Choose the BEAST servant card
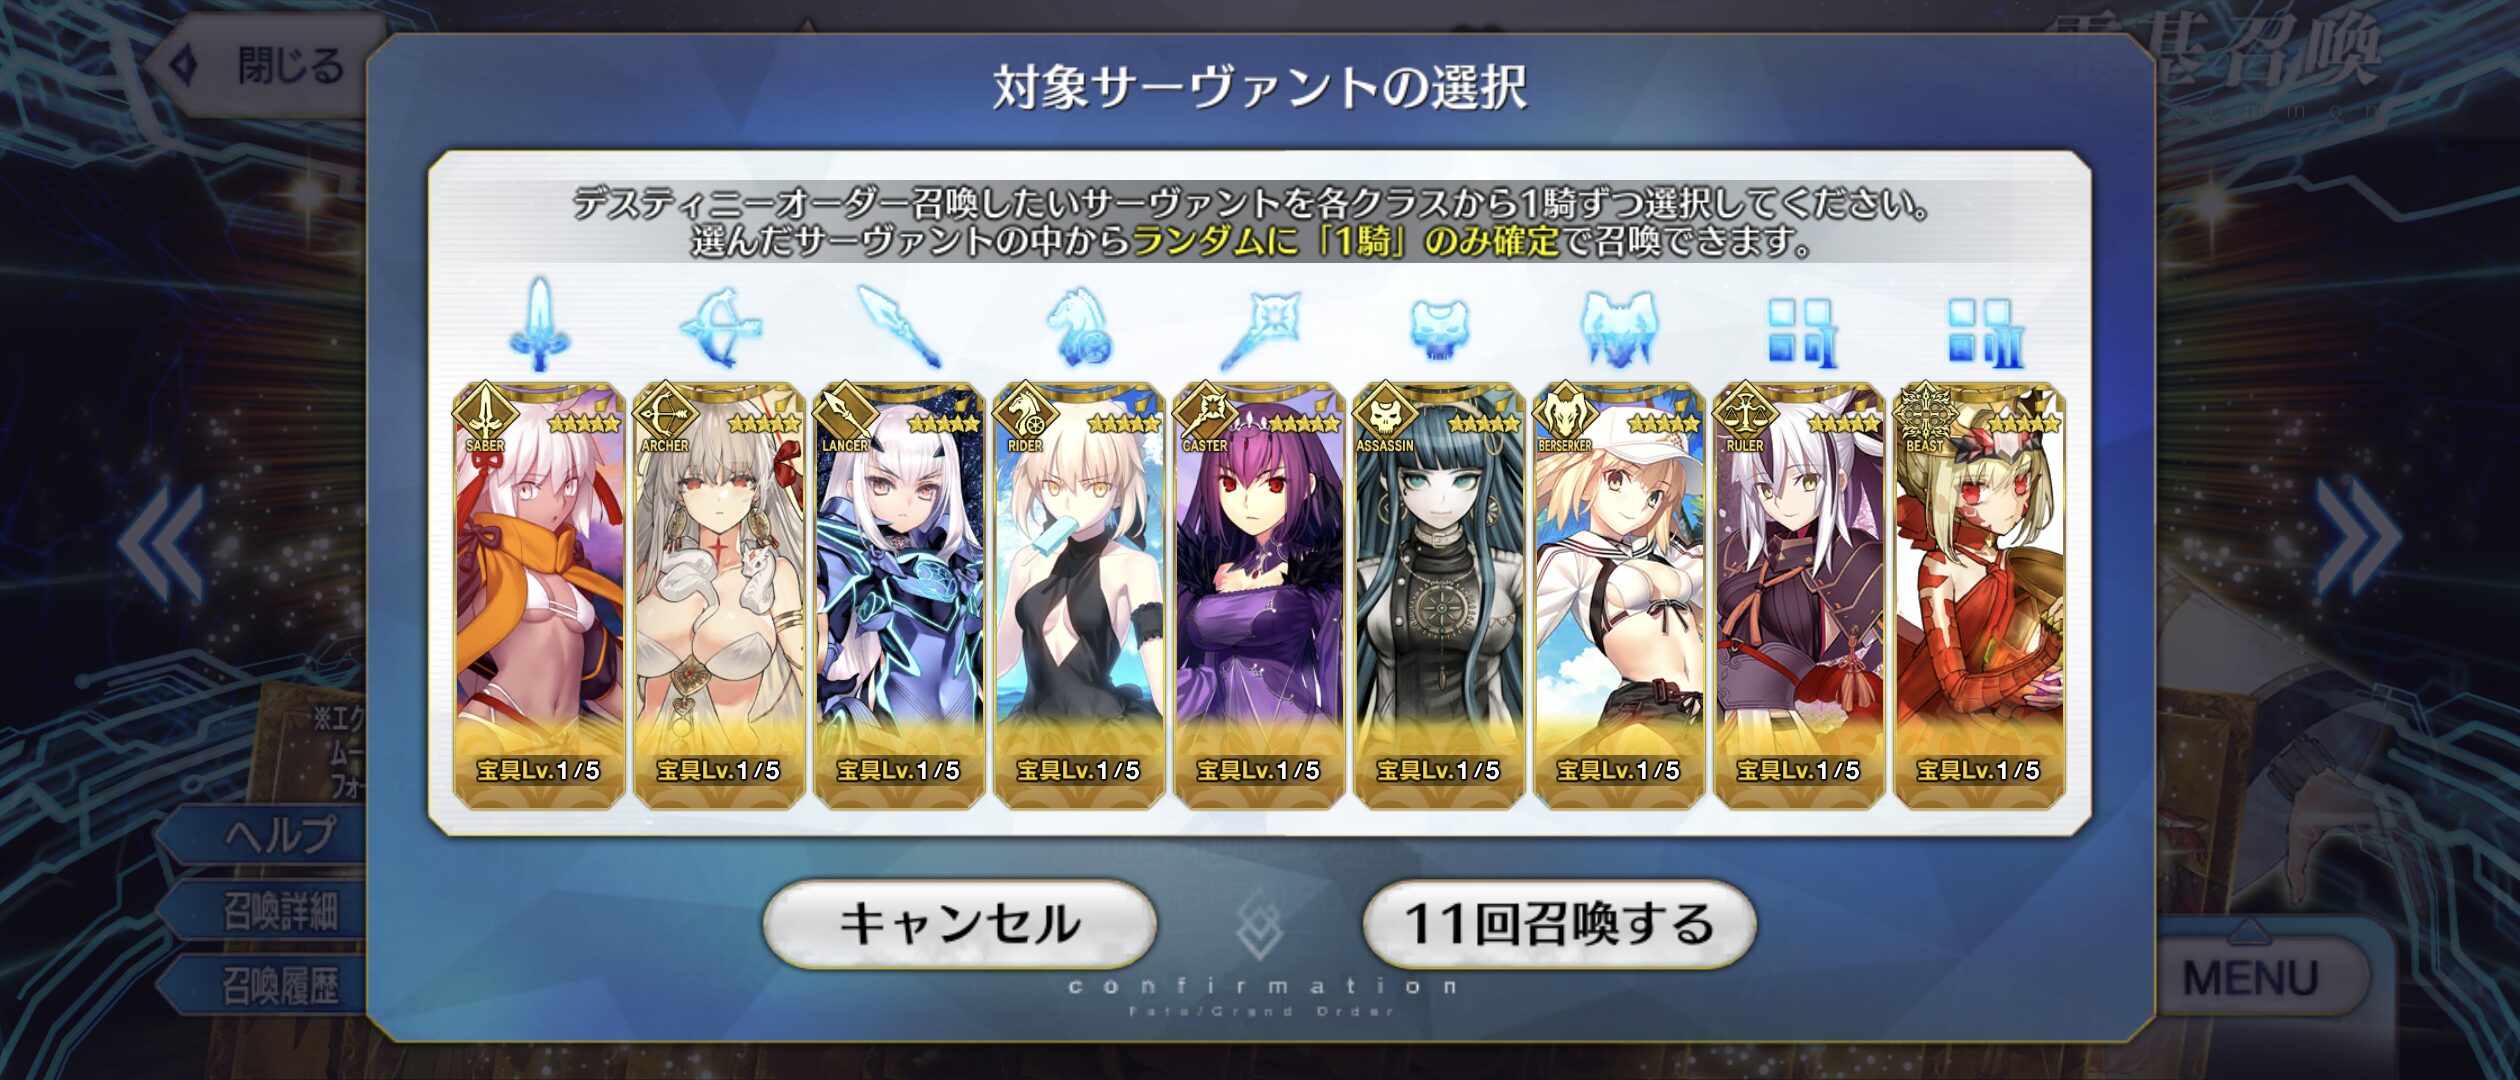 [x=1980, y=595]
